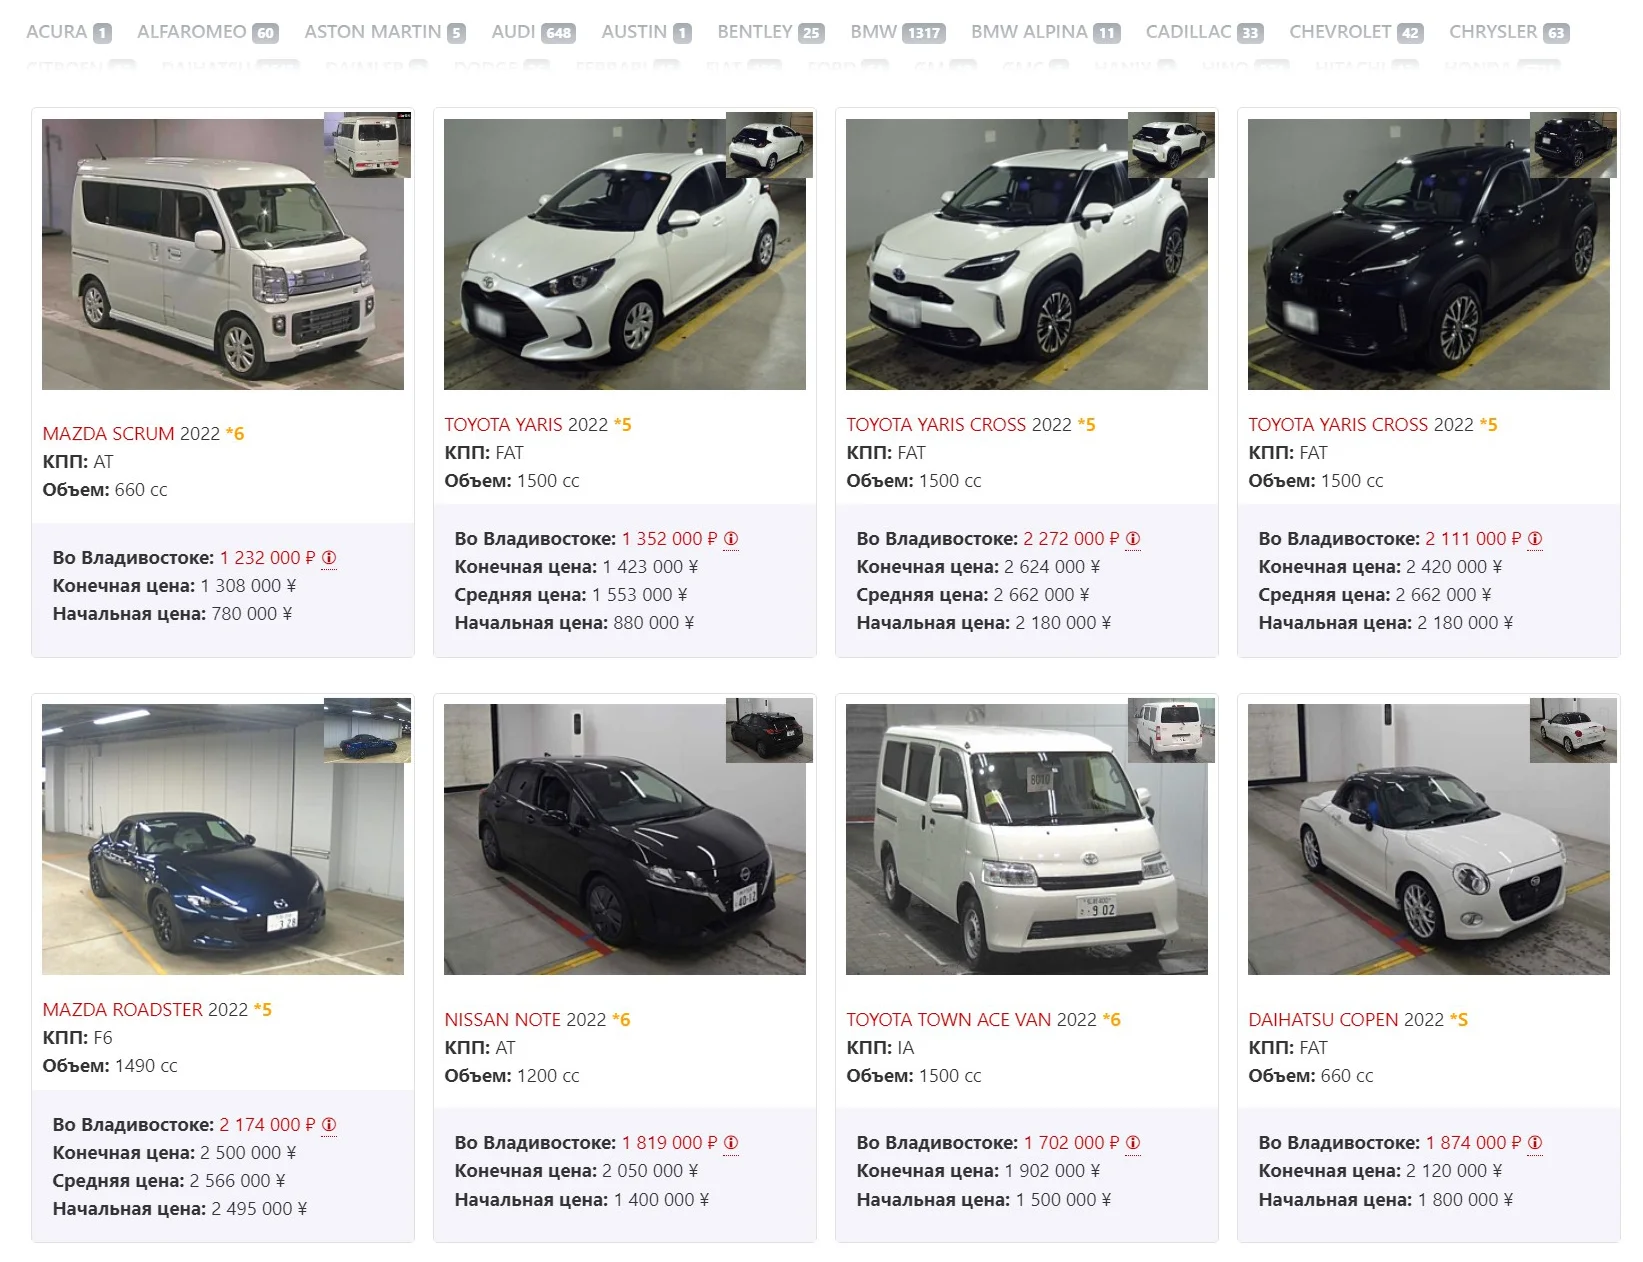Click small corner thumbnail on Town Ace Van card
This screenshot has width=1643, height=1262.
click(x=1171, y=730)
